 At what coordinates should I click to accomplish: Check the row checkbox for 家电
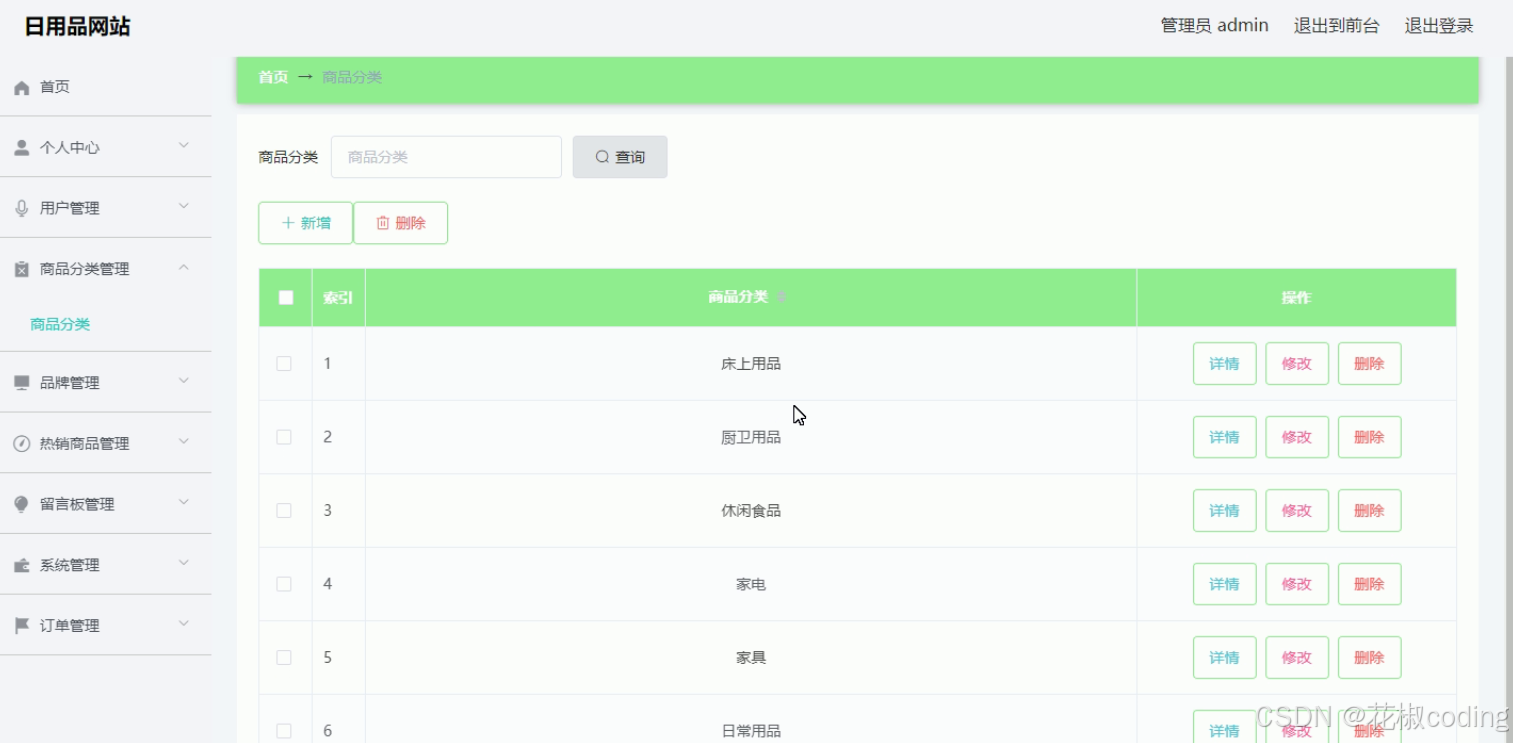tap(284, 584)
